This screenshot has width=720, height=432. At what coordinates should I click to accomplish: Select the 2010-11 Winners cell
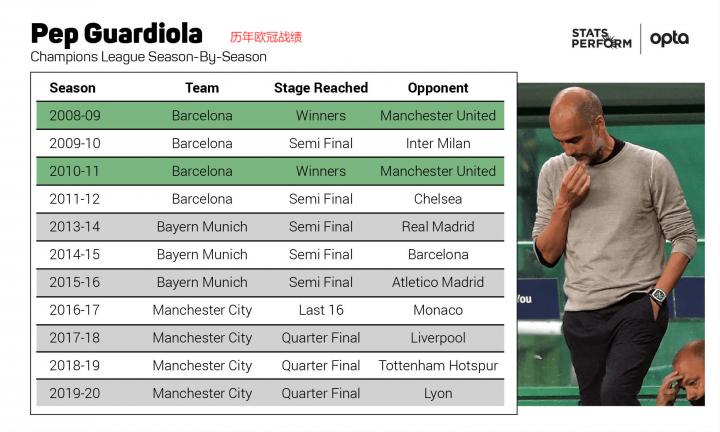(321, 171)
